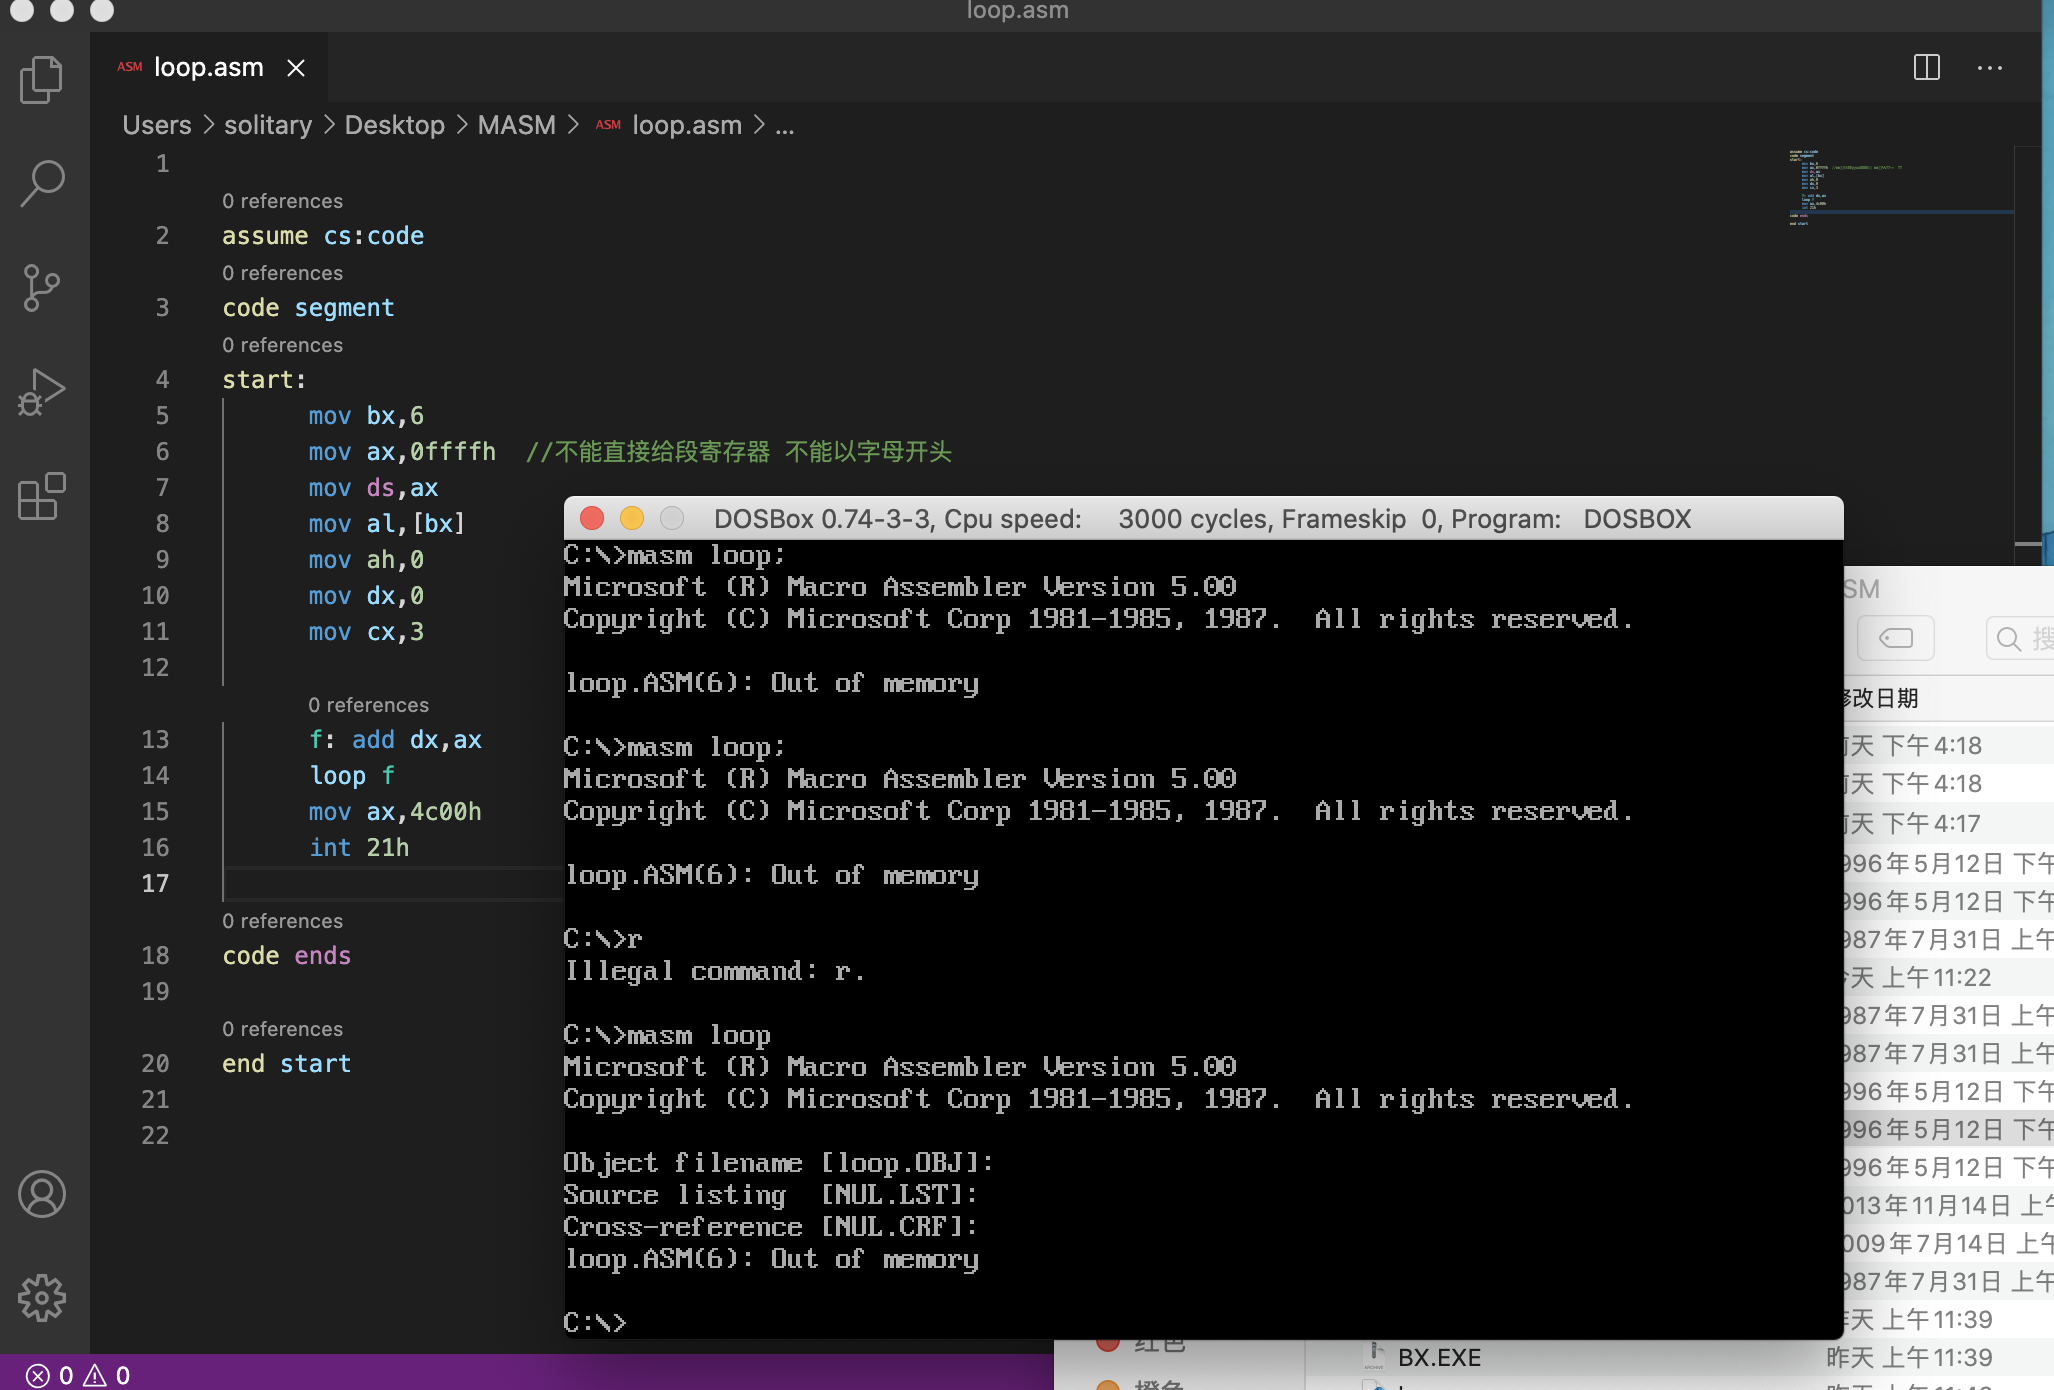Click 0 references above end start
2054x1390 pixels.
[x=282, y=1029]
